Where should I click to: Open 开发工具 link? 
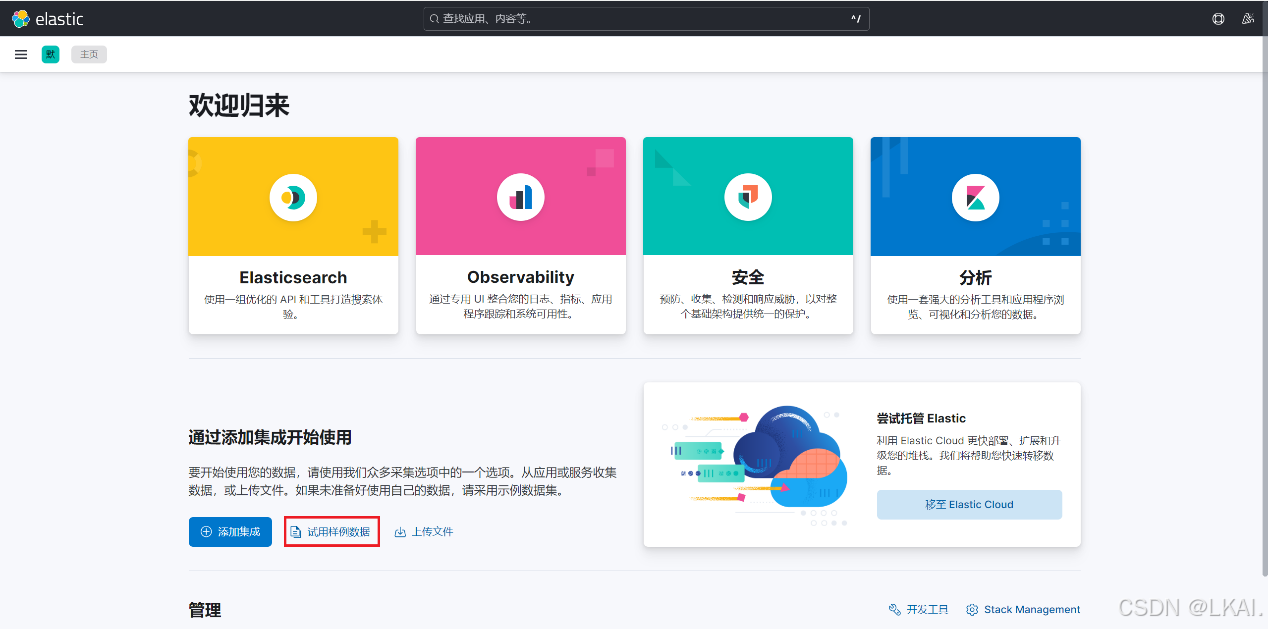click(919, 609)
